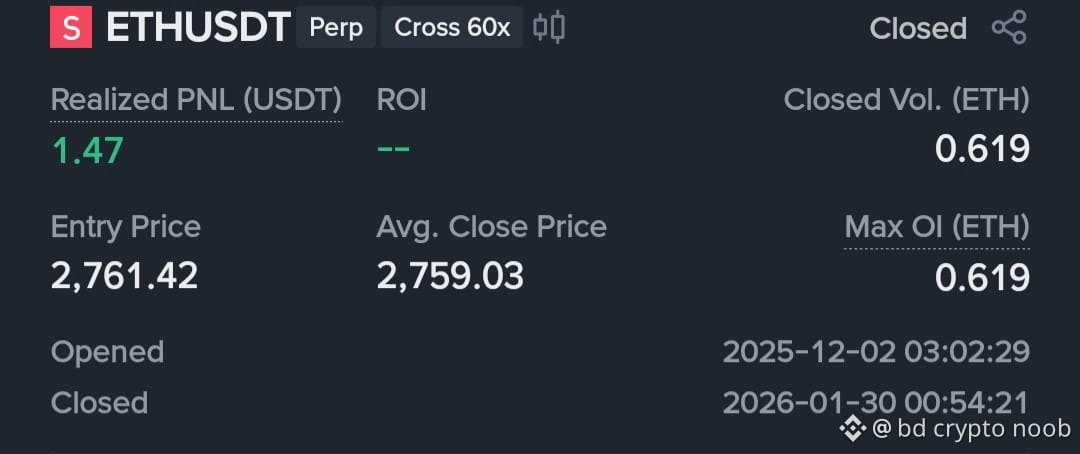The width and height of the screenshot is (1080, 454).
Task: Click the red S short-side badge
Action: tap(70, 28)
